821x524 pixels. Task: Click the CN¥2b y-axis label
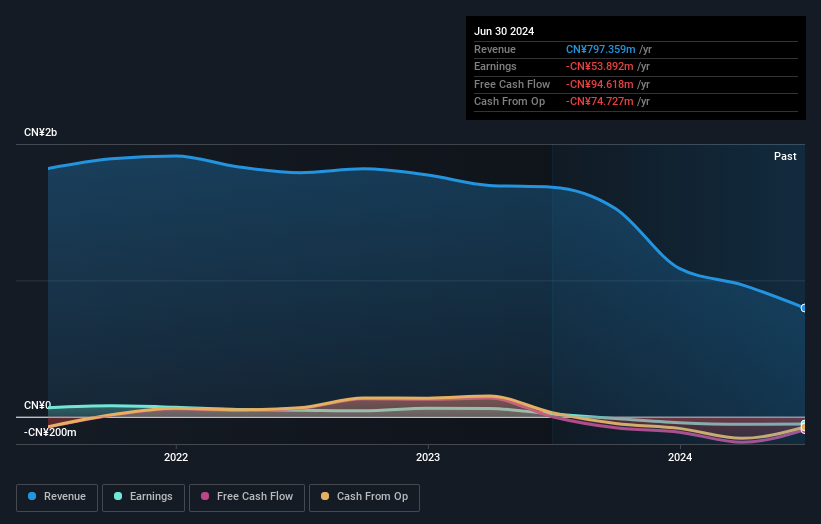point(40,132)
